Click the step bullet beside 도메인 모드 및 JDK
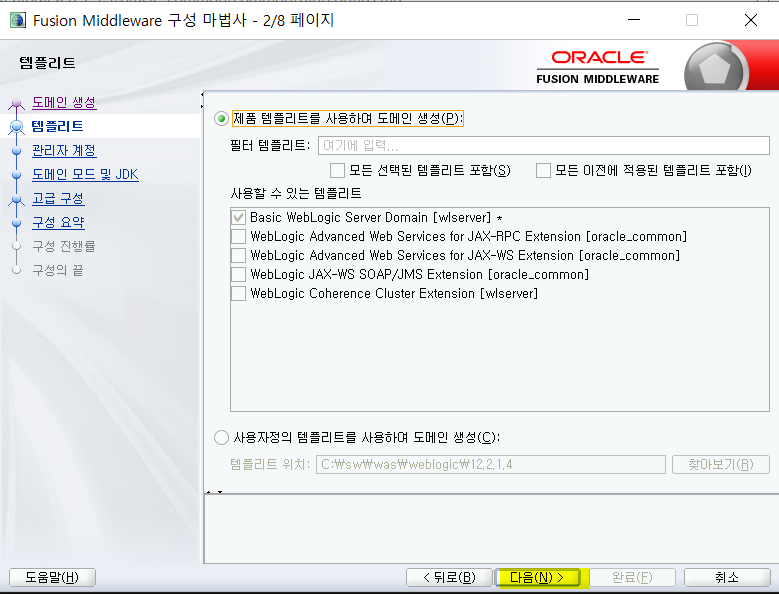779x594 pixels. [16, 175]
